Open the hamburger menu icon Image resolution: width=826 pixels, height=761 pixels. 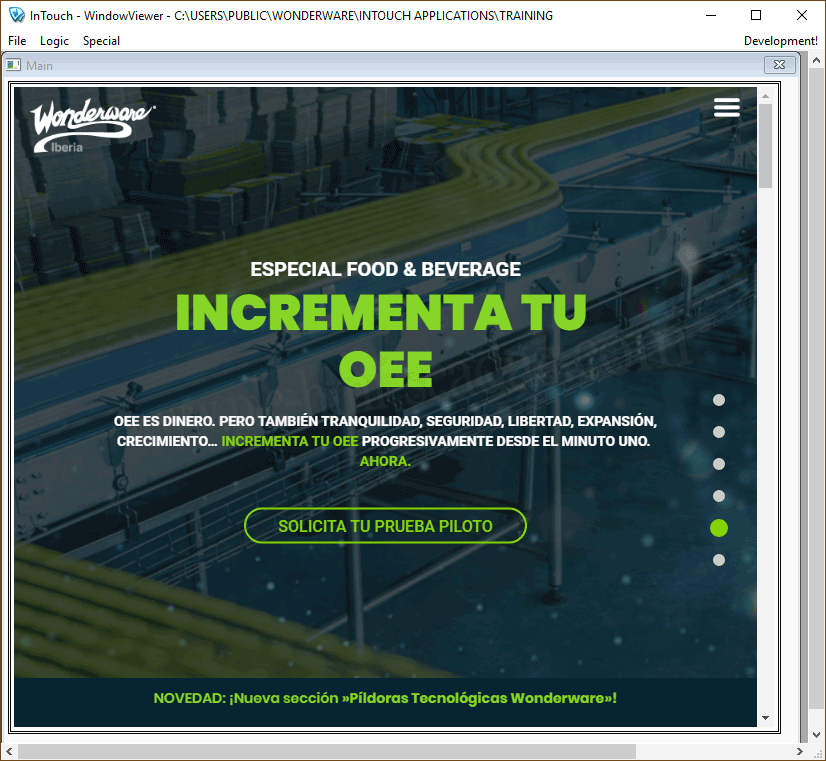pyautogui.click(x=727, y=108)
